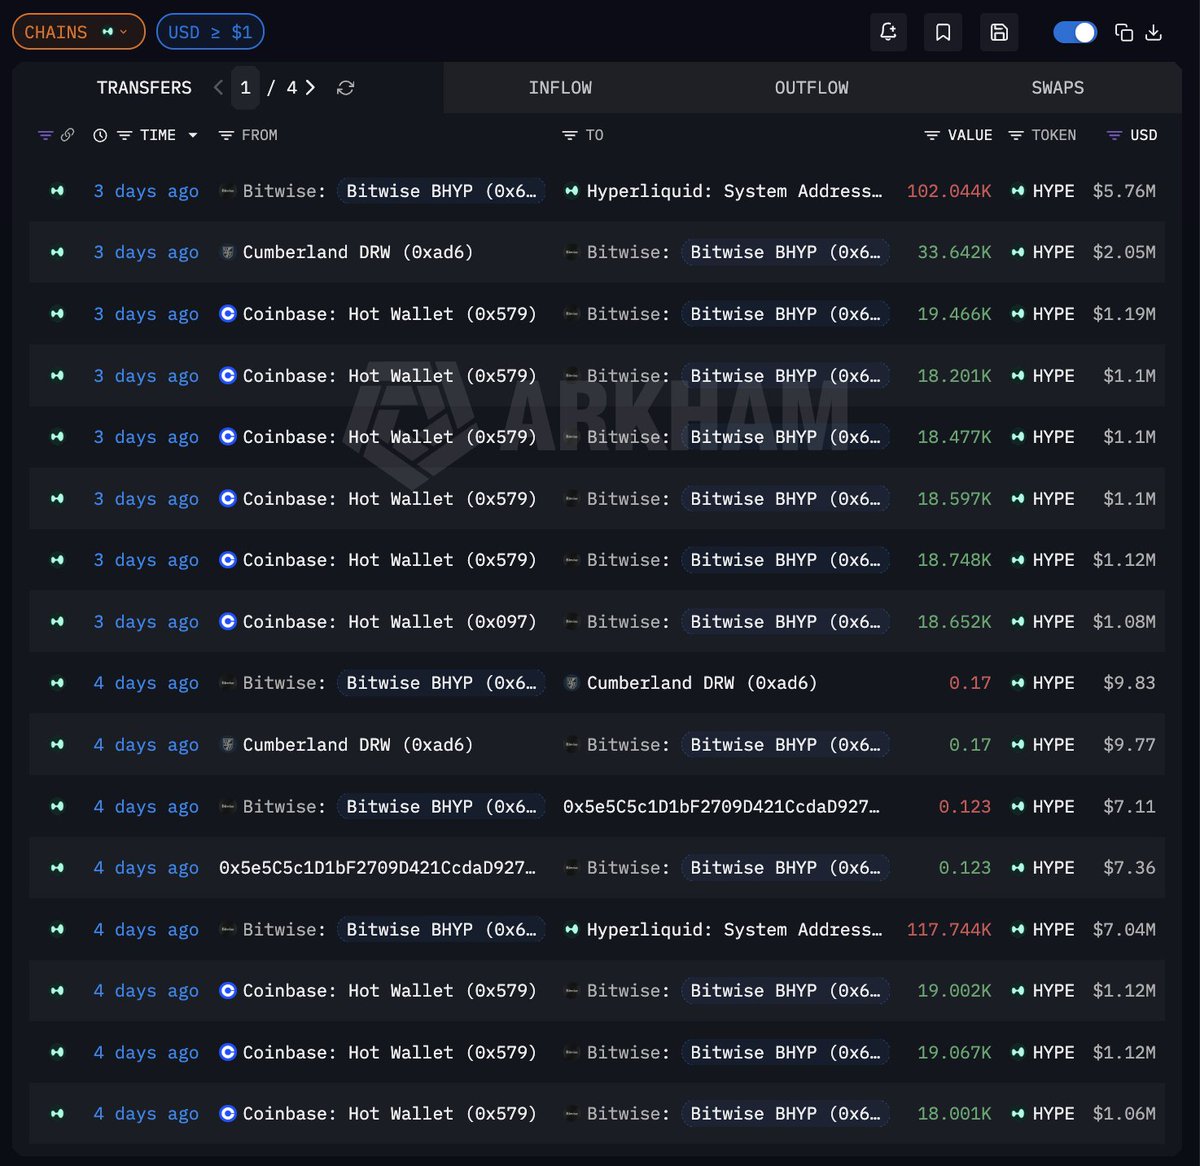Switch to the INFLOW tab
The height and width of the screenshot is (1166, 1200).
[x=560, y=88]
